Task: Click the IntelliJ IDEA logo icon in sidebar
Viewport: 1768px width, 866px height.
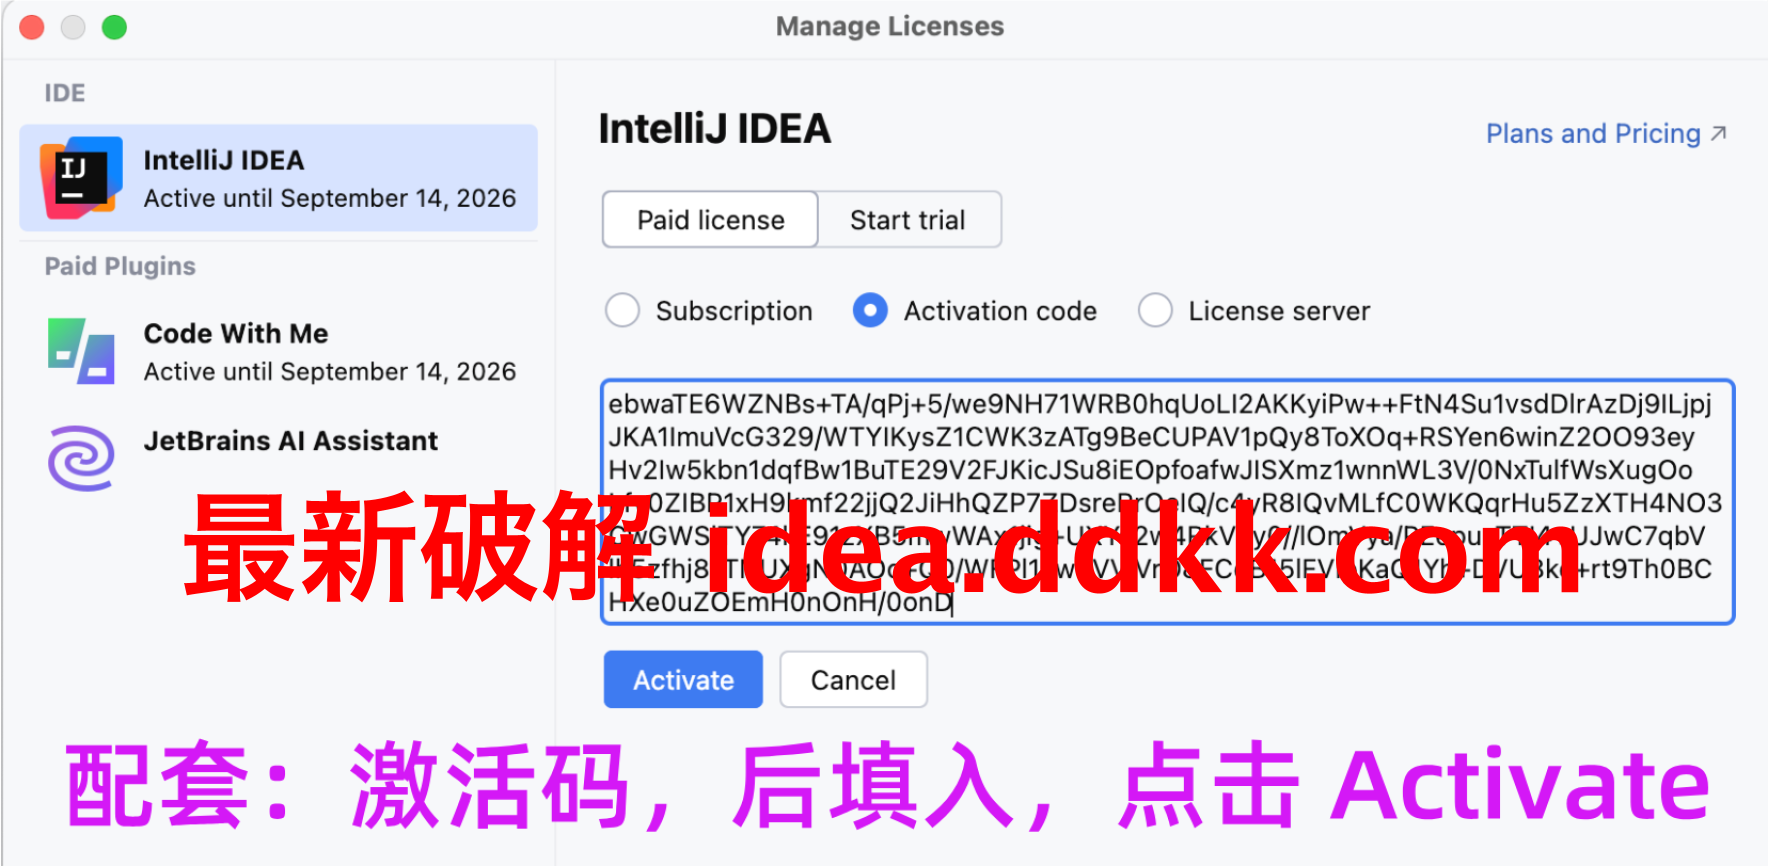Action: click(x=81, y=177)
